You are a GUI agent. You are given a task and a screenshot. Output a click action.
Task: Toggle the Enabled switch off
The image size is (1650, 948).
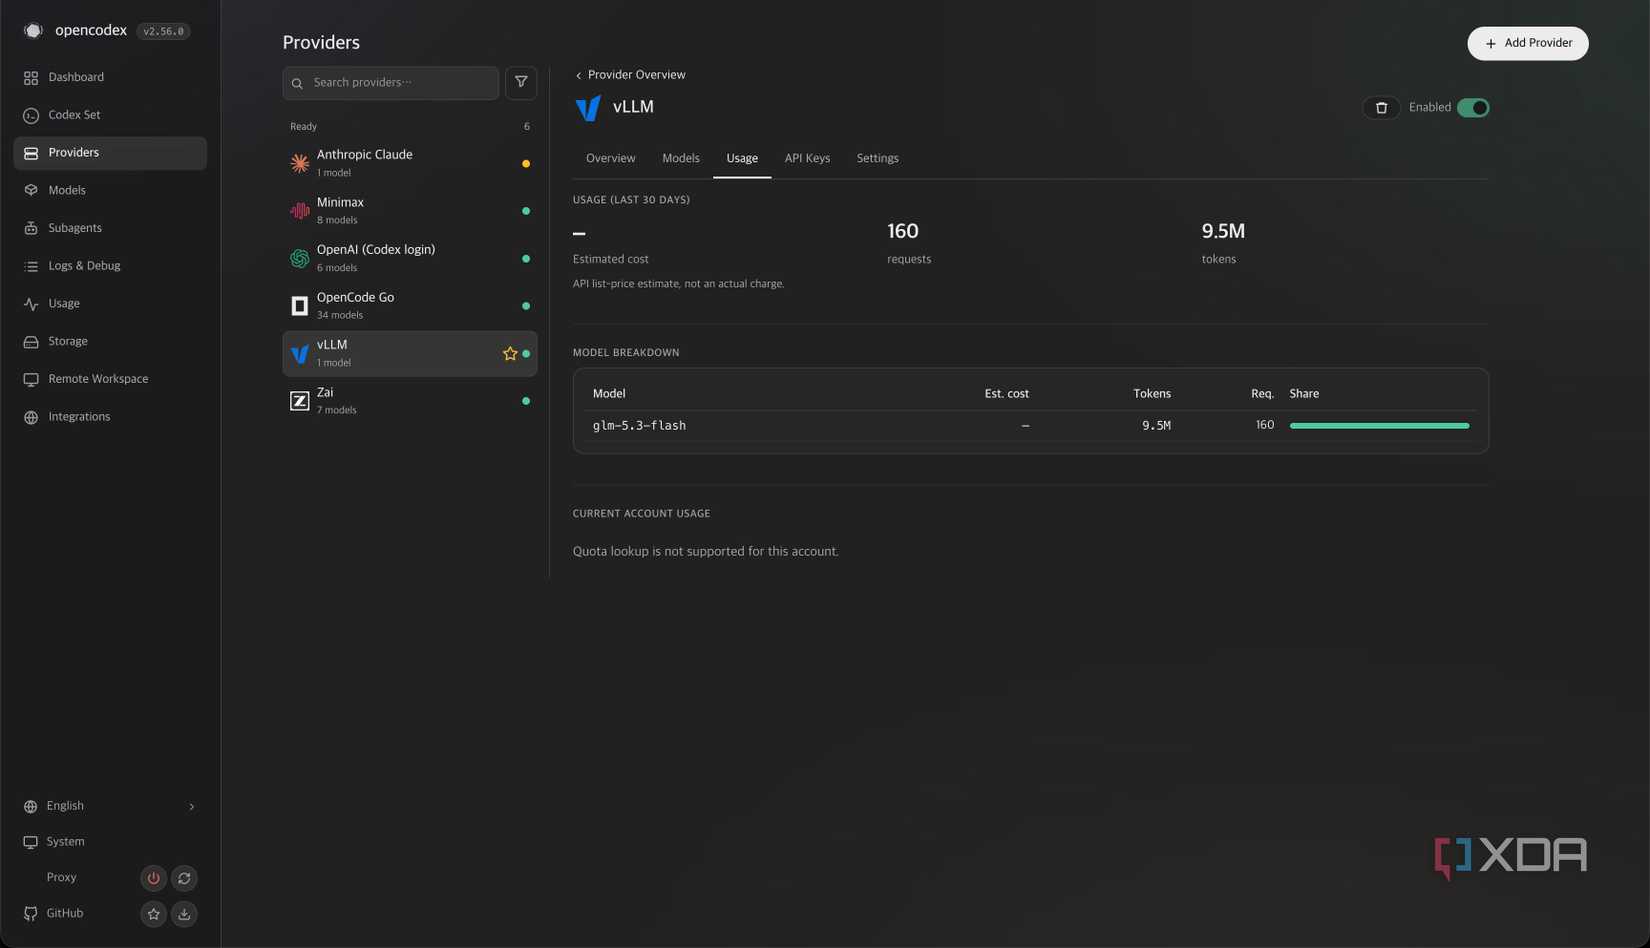click(1473, 108)
